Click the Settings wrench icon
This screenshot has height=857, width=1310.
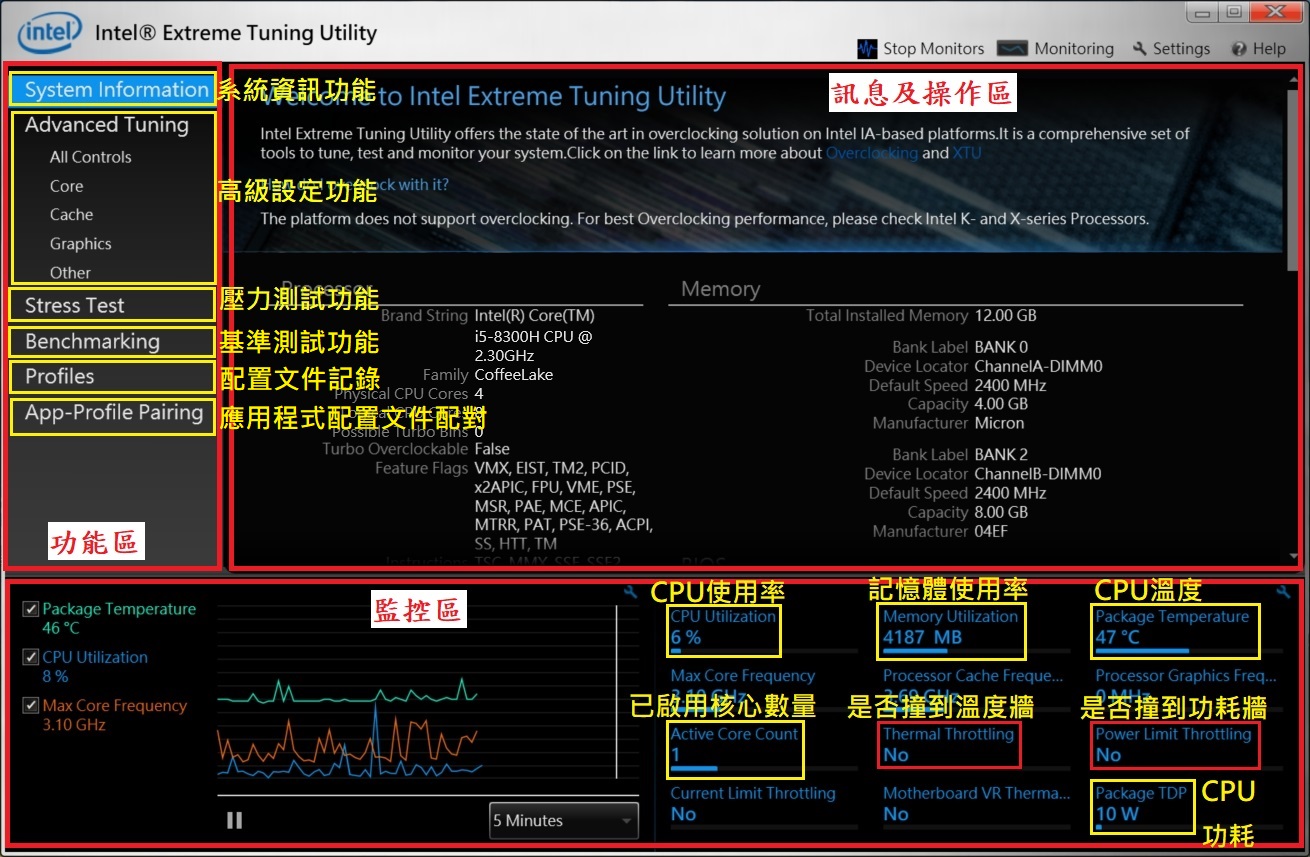(x=1140, y=49)
